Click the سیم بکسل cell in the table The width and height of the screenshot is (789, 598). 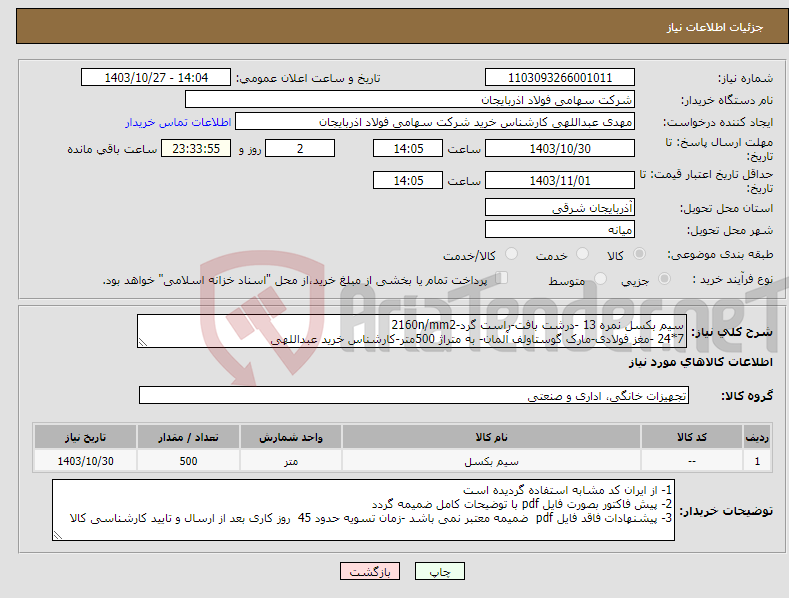coord(491,461)
